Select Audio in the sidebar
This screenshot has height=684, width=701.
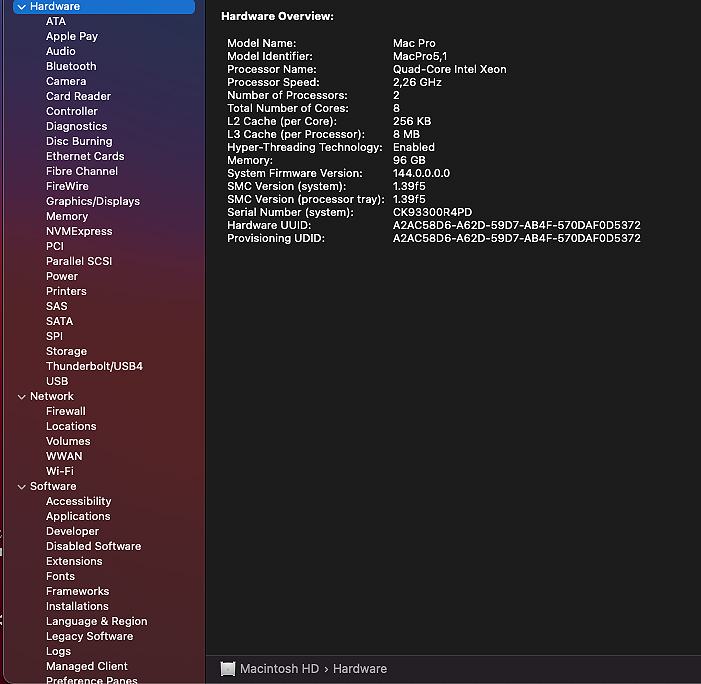pos(61,51)
